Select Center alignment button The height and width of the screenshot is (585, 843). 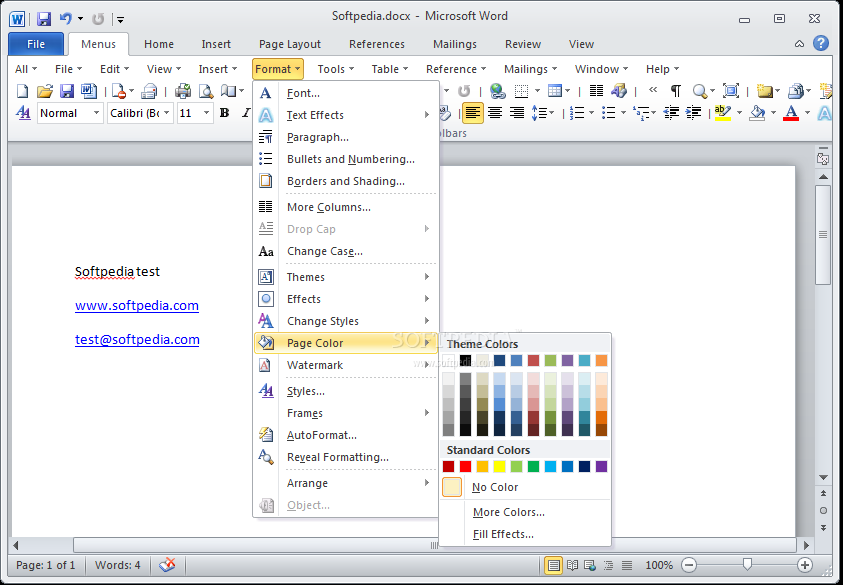tap(495, 113)
